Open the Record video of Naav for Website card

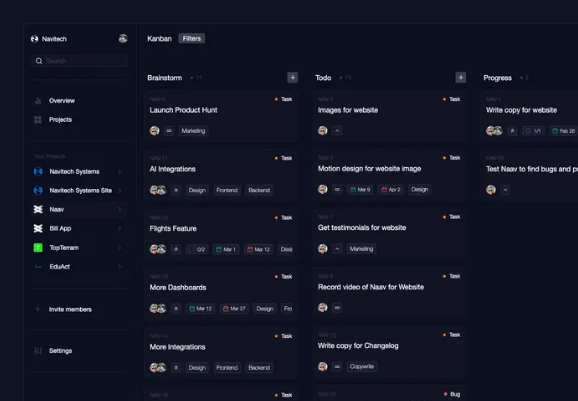pos(389,293)
